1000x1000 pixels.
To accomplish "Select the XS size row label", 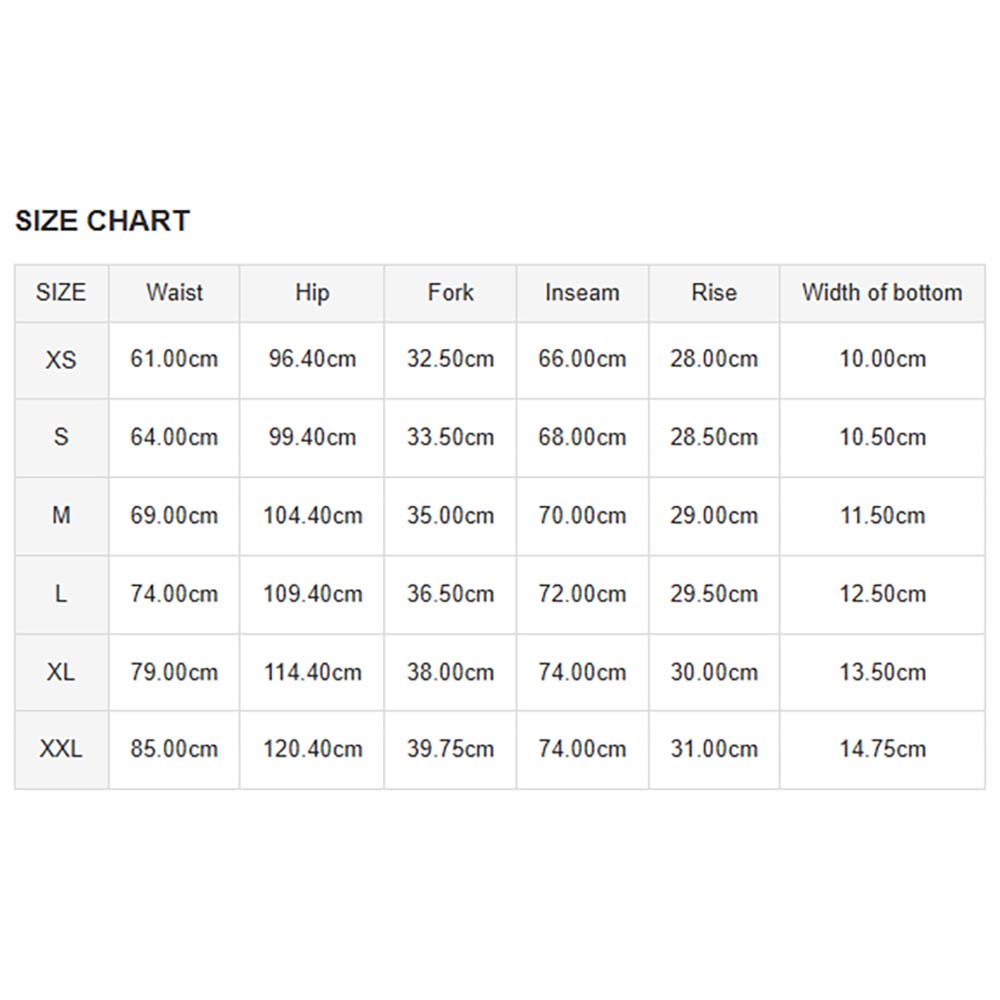I will (x=61, y=360).
